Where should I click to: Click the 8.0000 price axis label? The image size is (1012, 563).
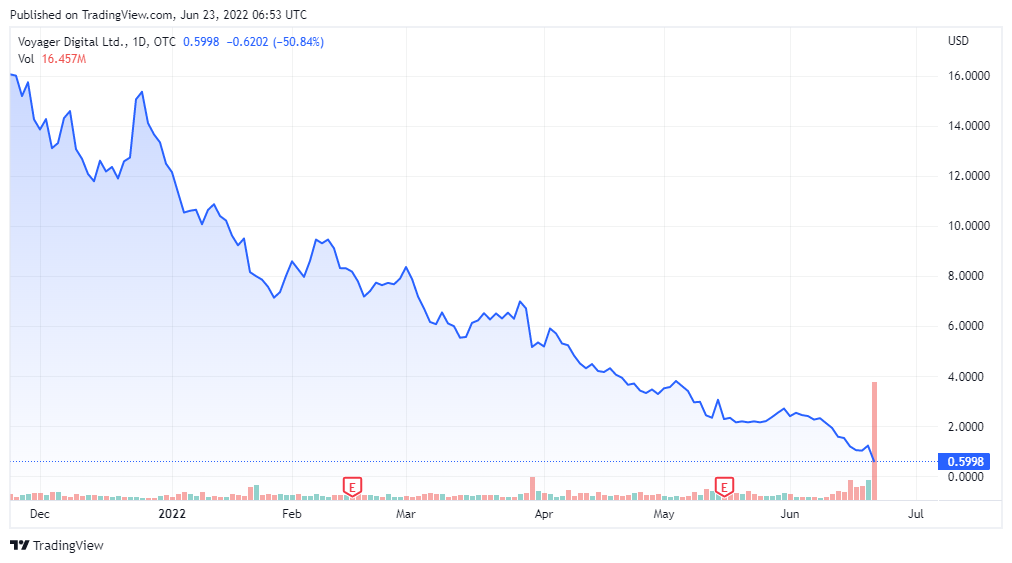[x=968, y=276]
